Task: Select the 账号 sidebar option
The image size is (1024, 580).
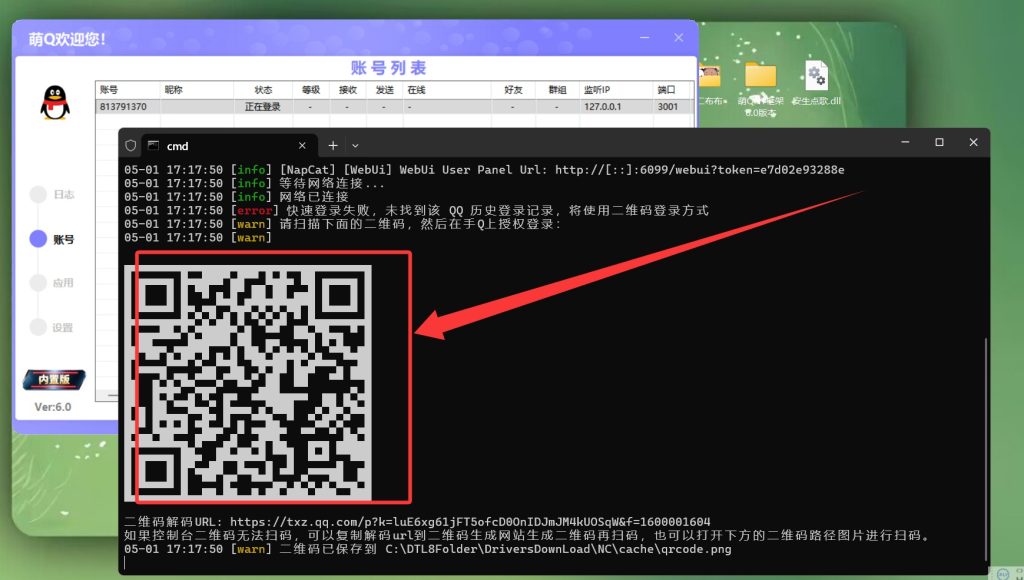Action: pos(53,239)
